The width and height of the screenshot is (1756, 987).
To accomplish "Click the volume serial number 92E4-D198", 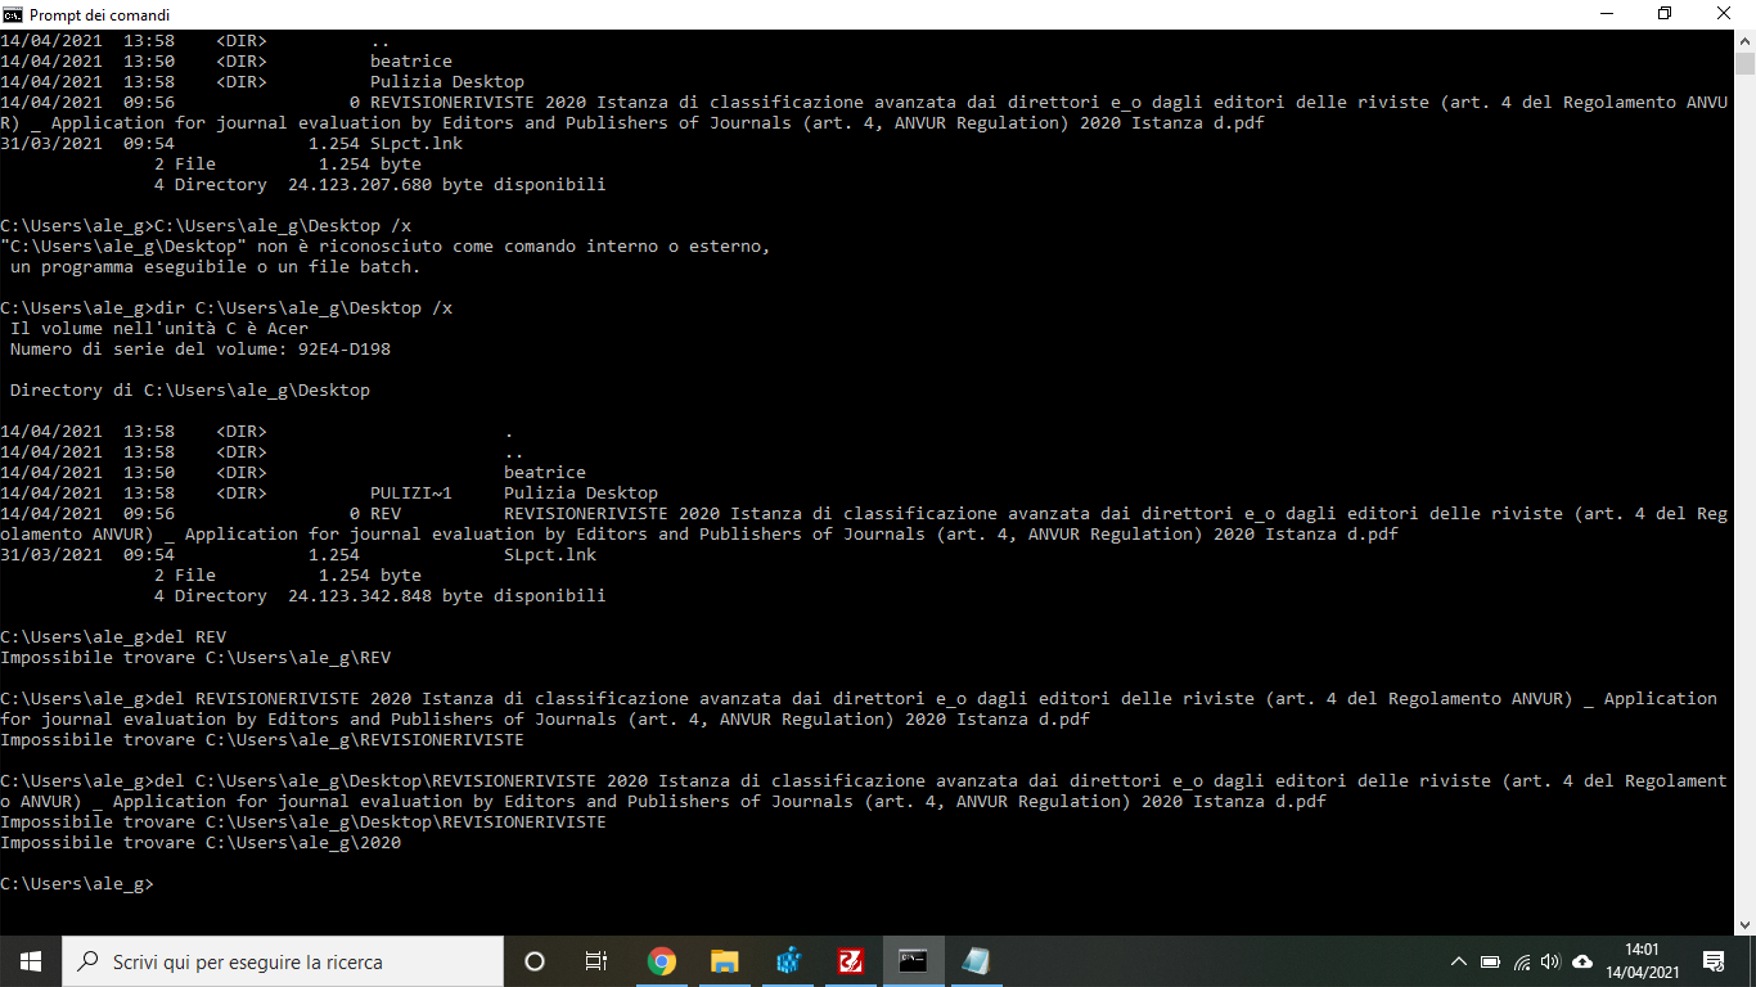I will (344, 349).
